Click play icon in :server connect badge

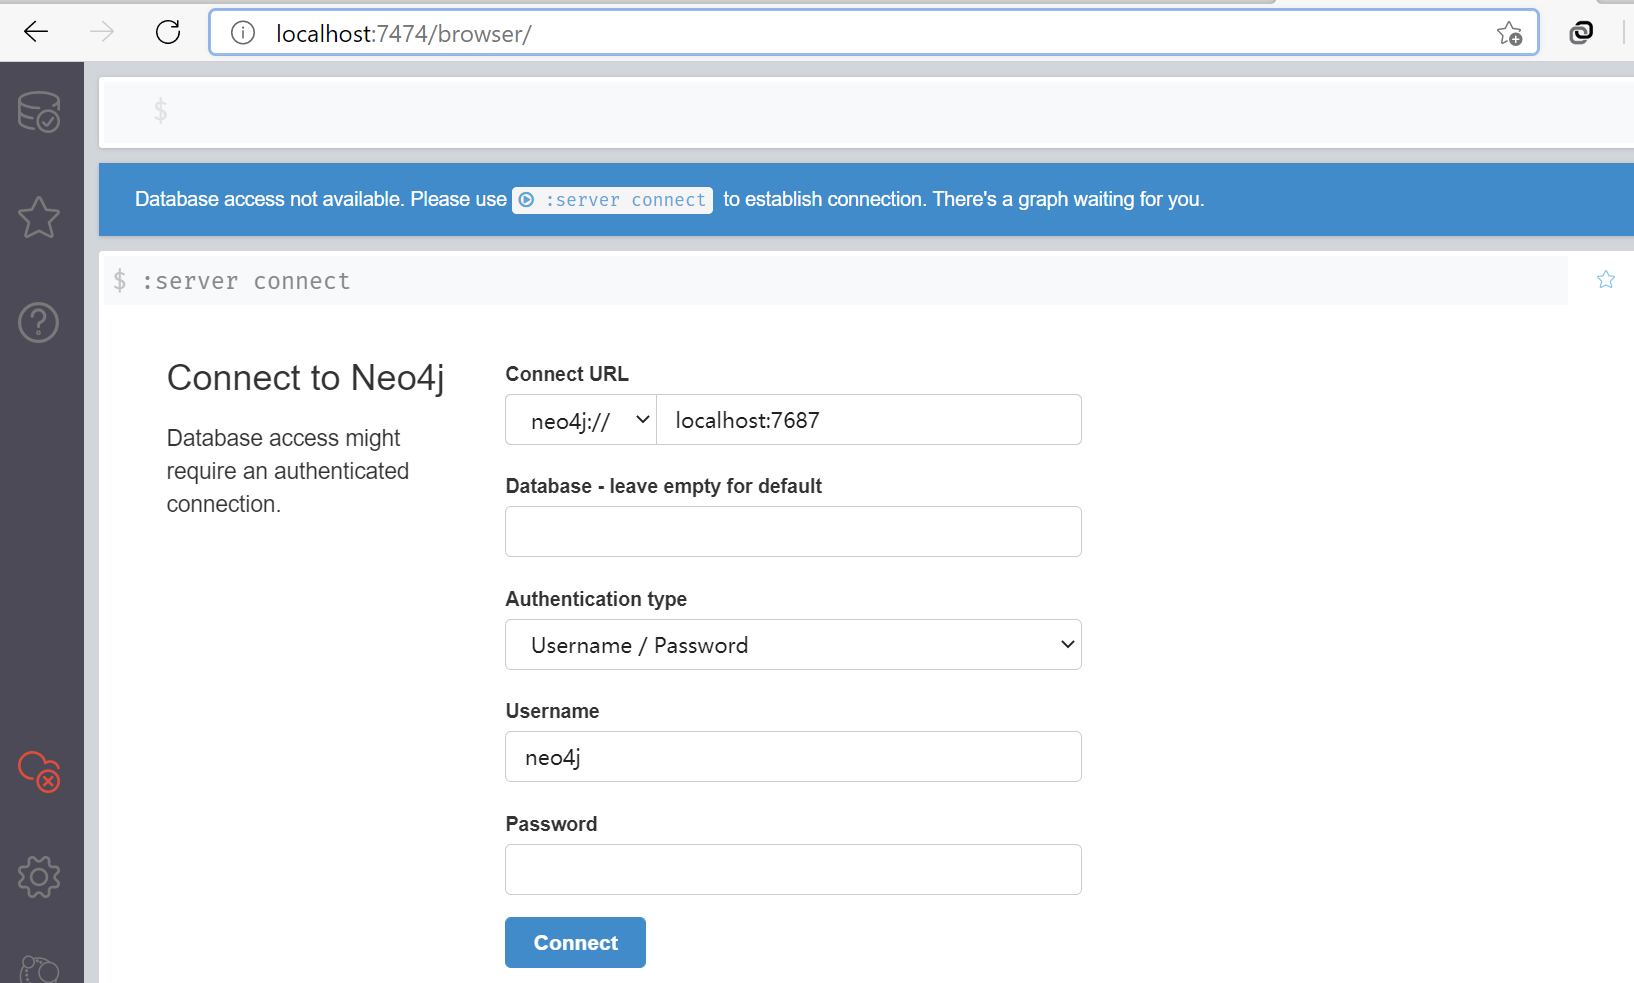527,200
